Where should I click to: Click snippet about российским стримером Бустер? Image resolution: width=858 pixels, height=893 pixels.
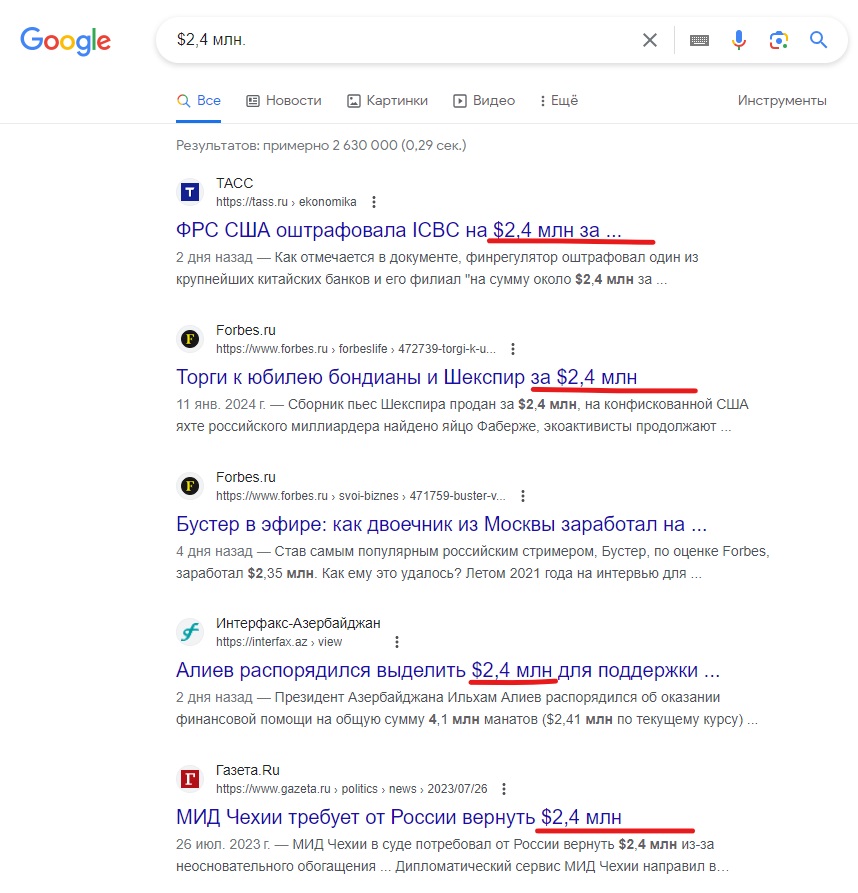coord(473,562)
